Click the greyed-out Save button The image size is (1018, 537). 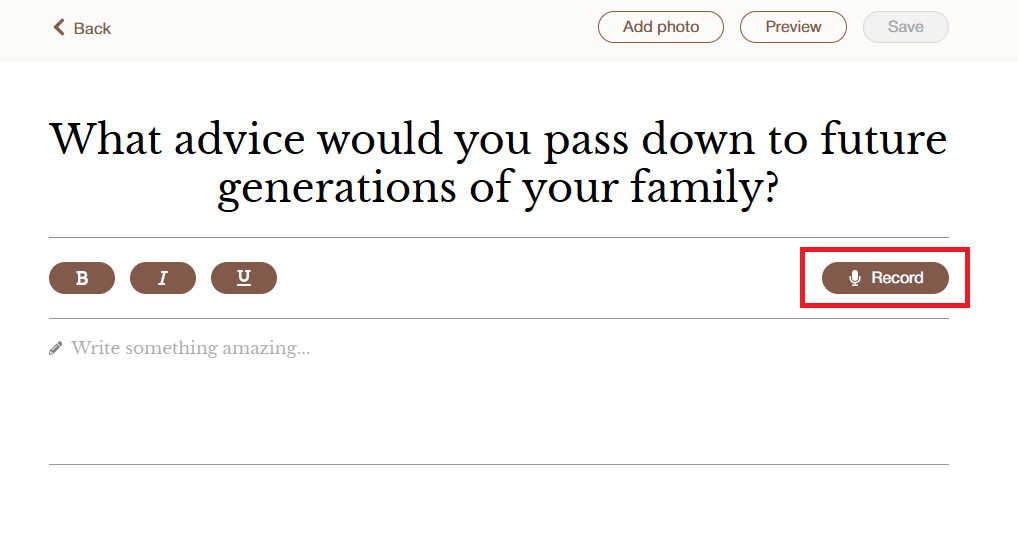[906, 27]
